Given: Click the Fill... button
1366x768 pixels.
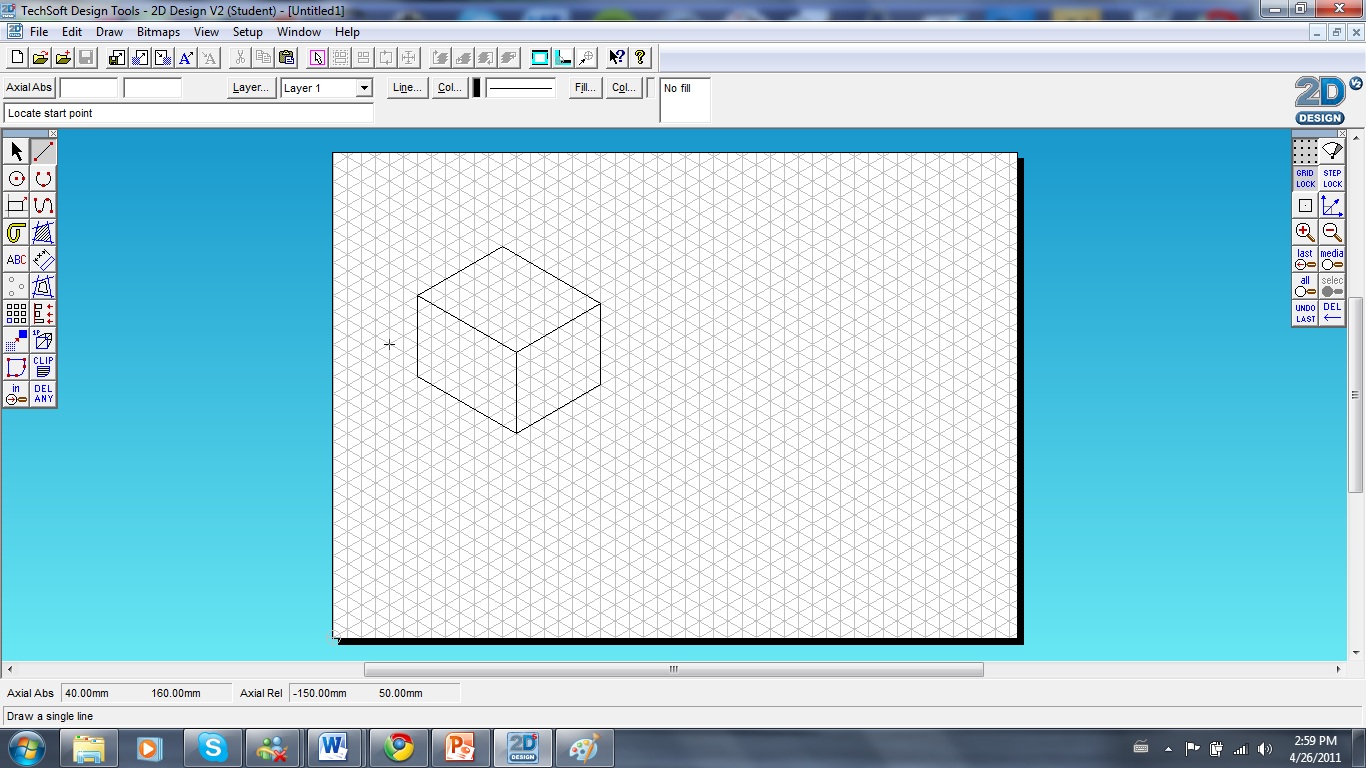Looking at the screenshot, I should pos(584,88).
